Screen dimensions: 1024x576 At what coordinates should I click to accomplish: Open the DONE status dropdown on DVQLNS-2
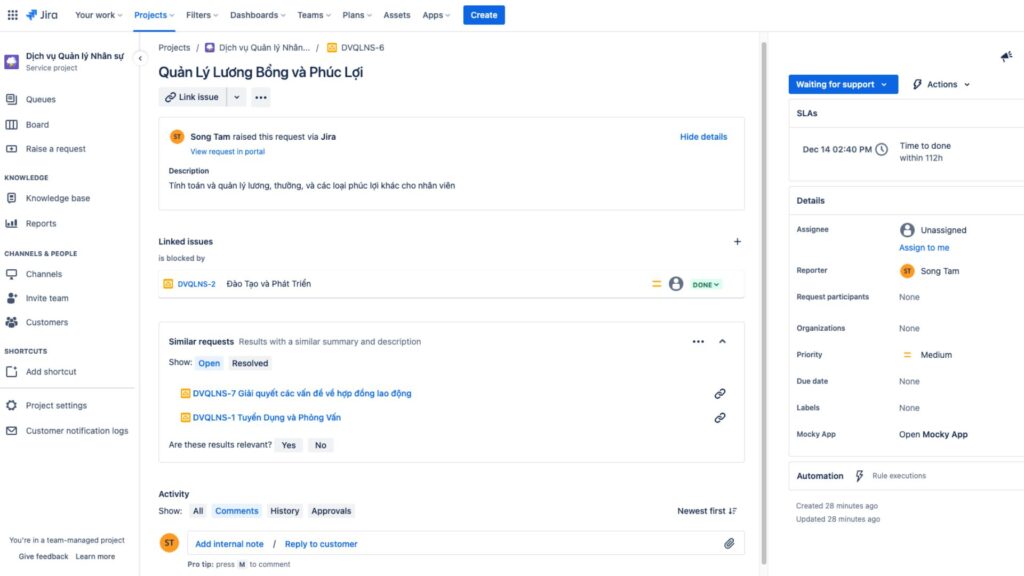point(705,285)
